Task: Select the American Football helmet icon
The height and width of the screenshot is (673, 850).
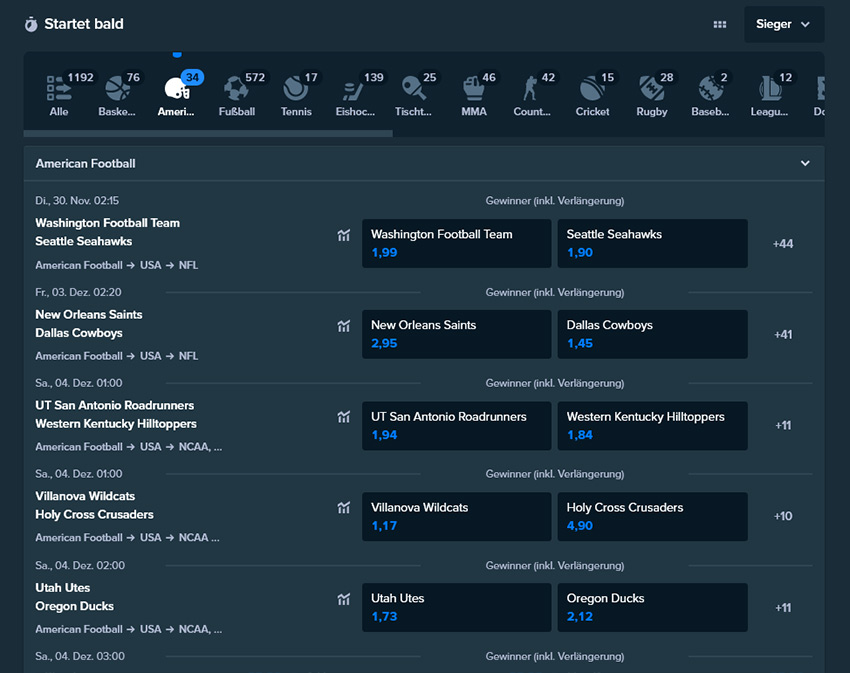Action: (177, 88)
